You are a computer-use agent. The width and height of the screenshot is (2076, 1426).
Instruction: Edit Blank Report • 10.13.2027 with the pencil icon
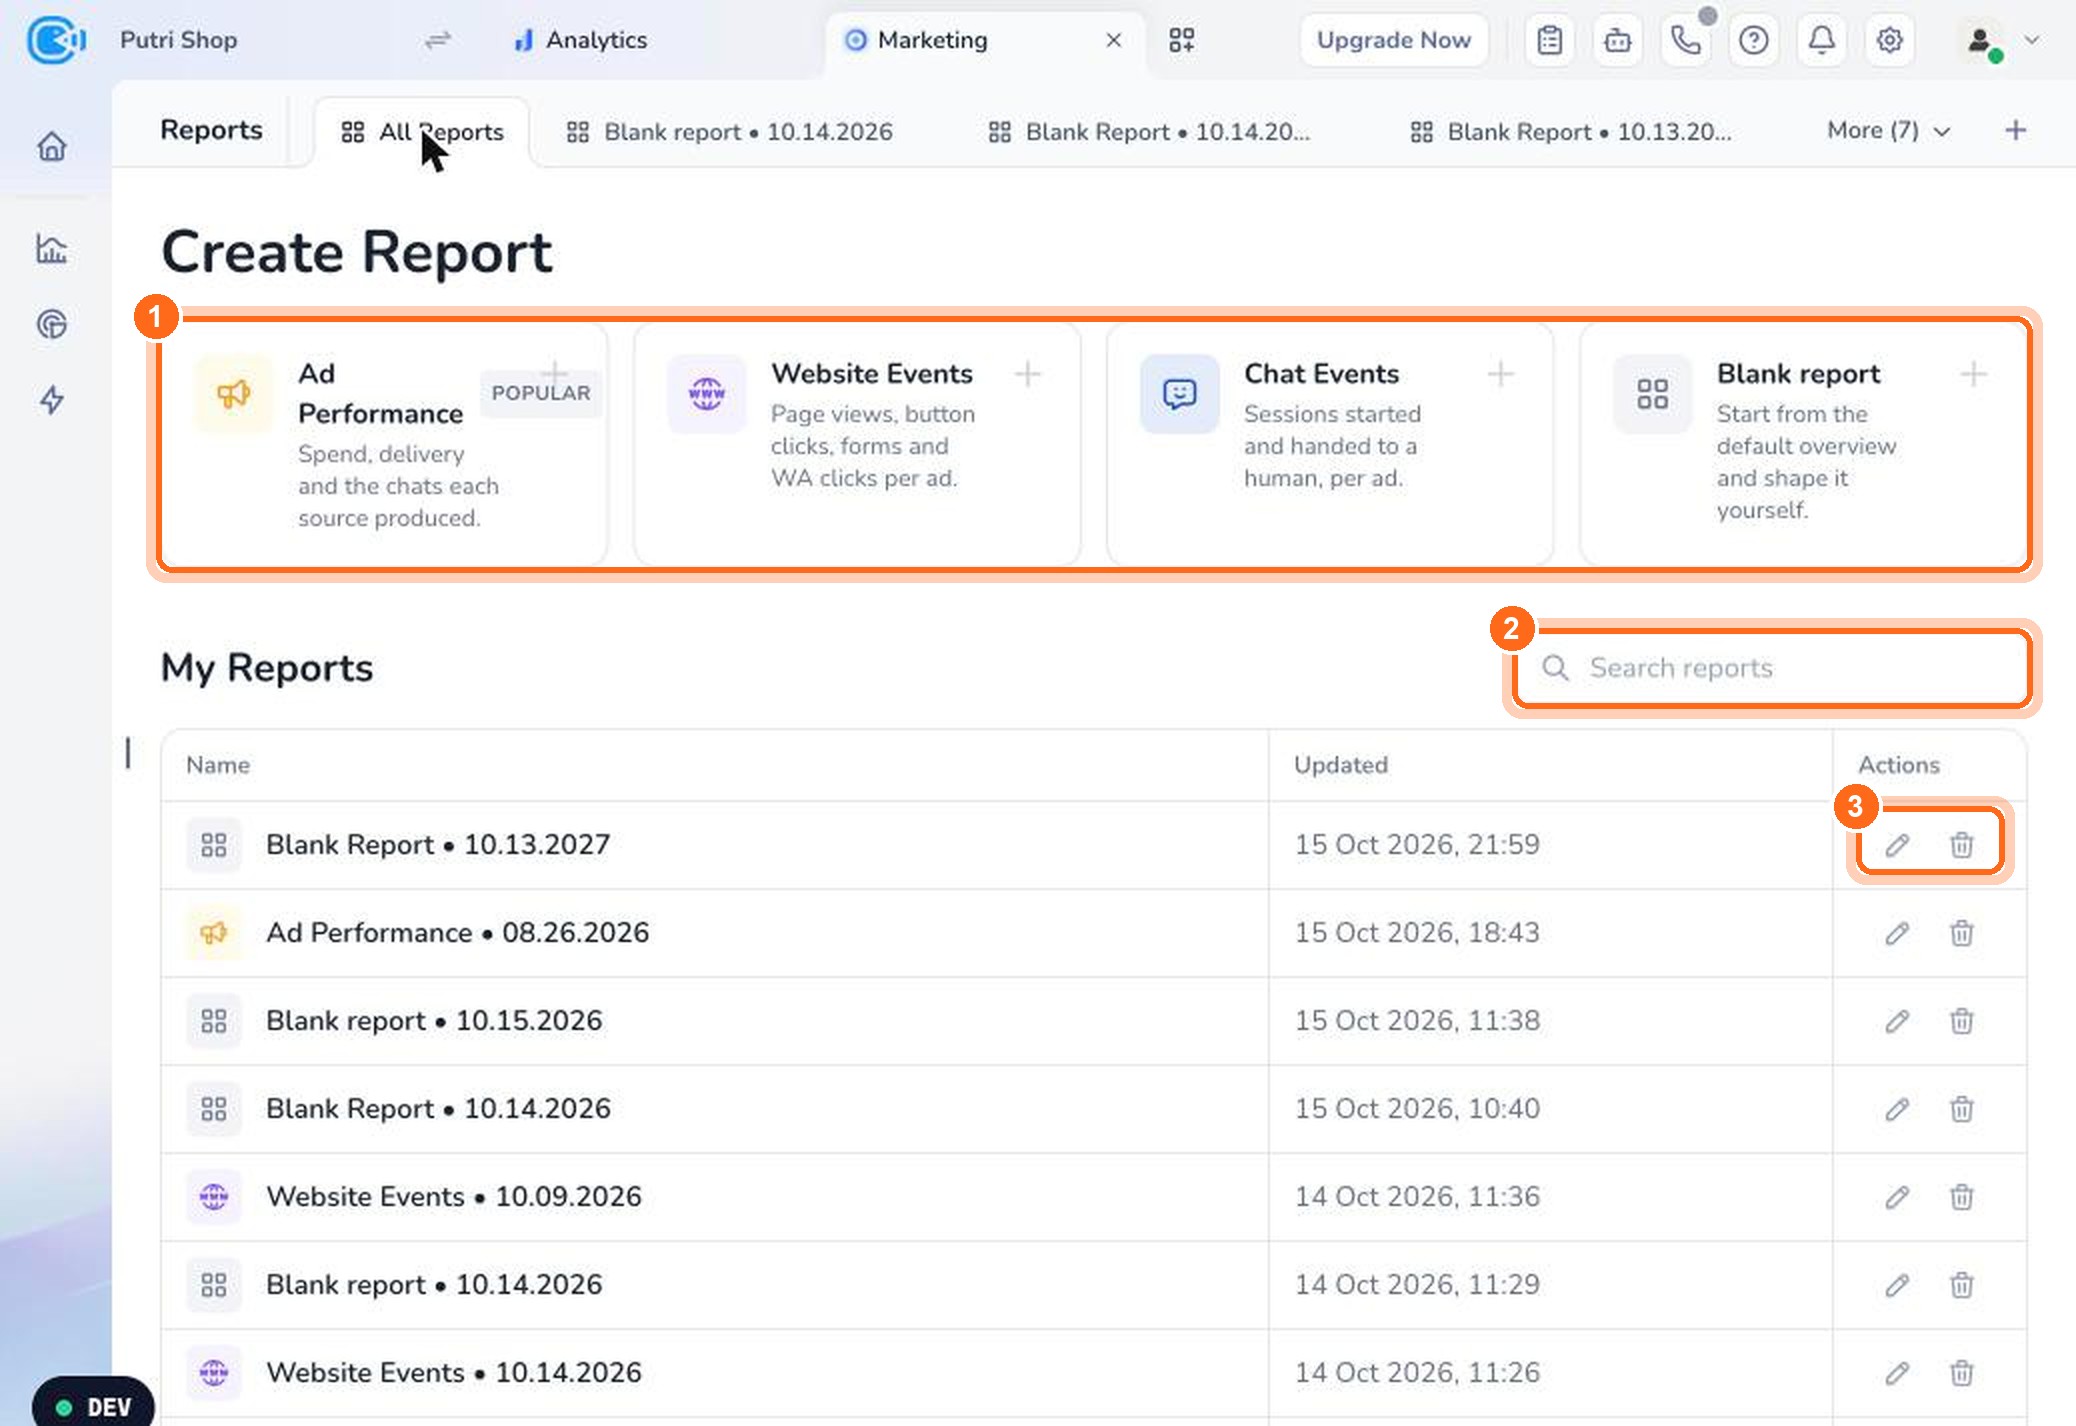click(x=1897, y=845)
